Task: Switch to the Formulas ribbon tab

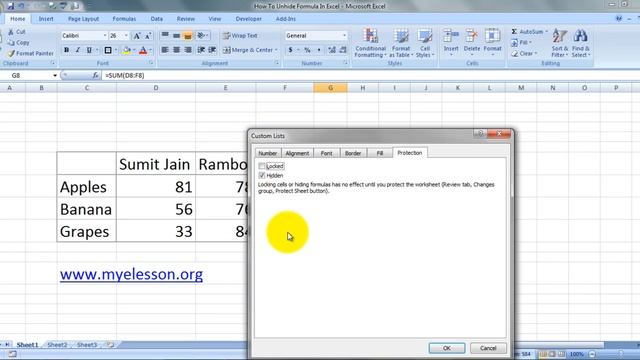Action: [124, 19]
